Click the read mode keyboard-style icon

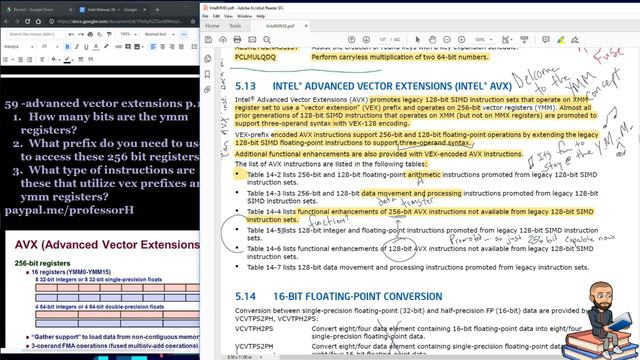524,40
